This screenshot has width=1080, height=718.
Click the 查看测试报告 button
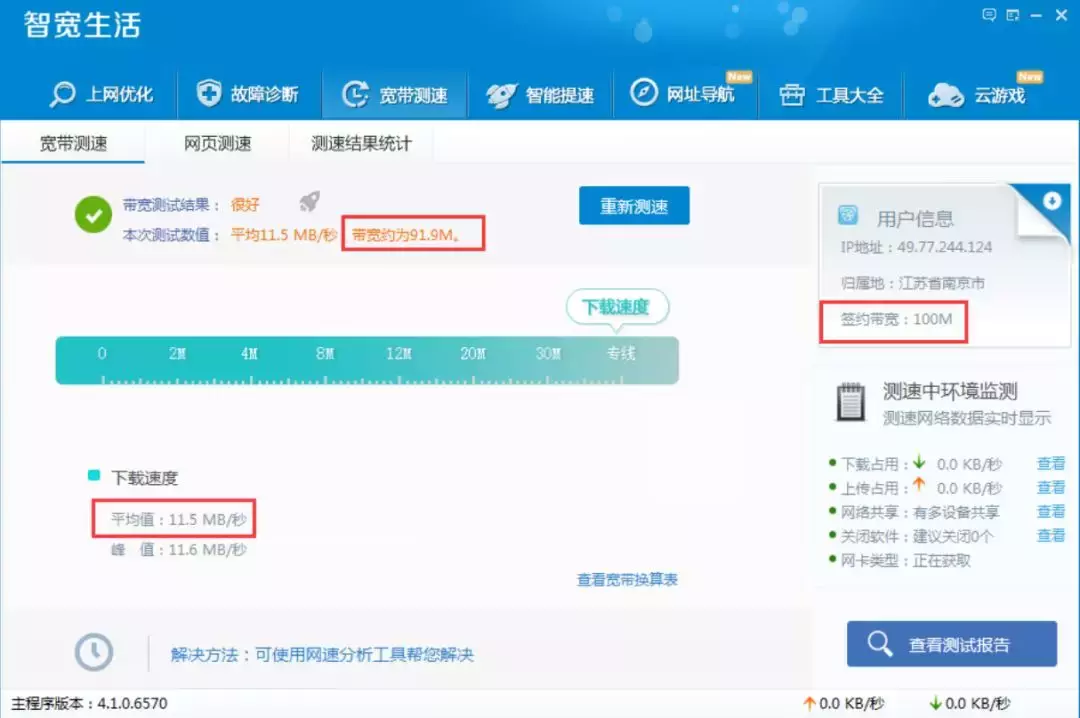951,644
